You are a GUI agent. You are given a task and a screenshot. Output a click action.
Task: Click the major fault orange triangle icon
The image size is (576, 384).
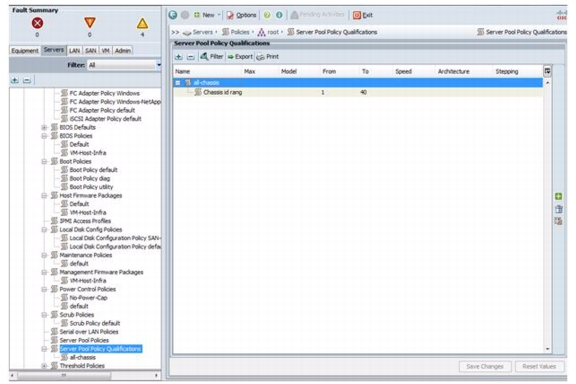90,23
